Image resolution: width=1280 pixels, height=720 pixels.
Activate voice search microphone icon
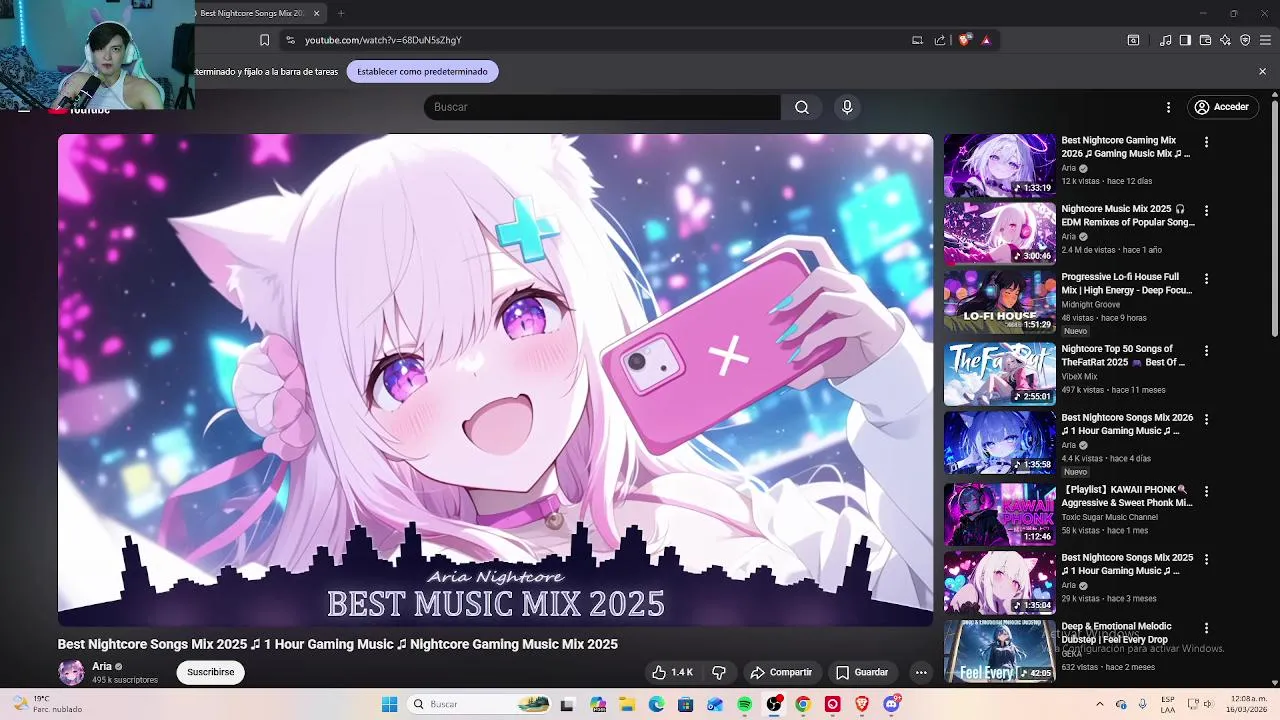click(847, 107)
